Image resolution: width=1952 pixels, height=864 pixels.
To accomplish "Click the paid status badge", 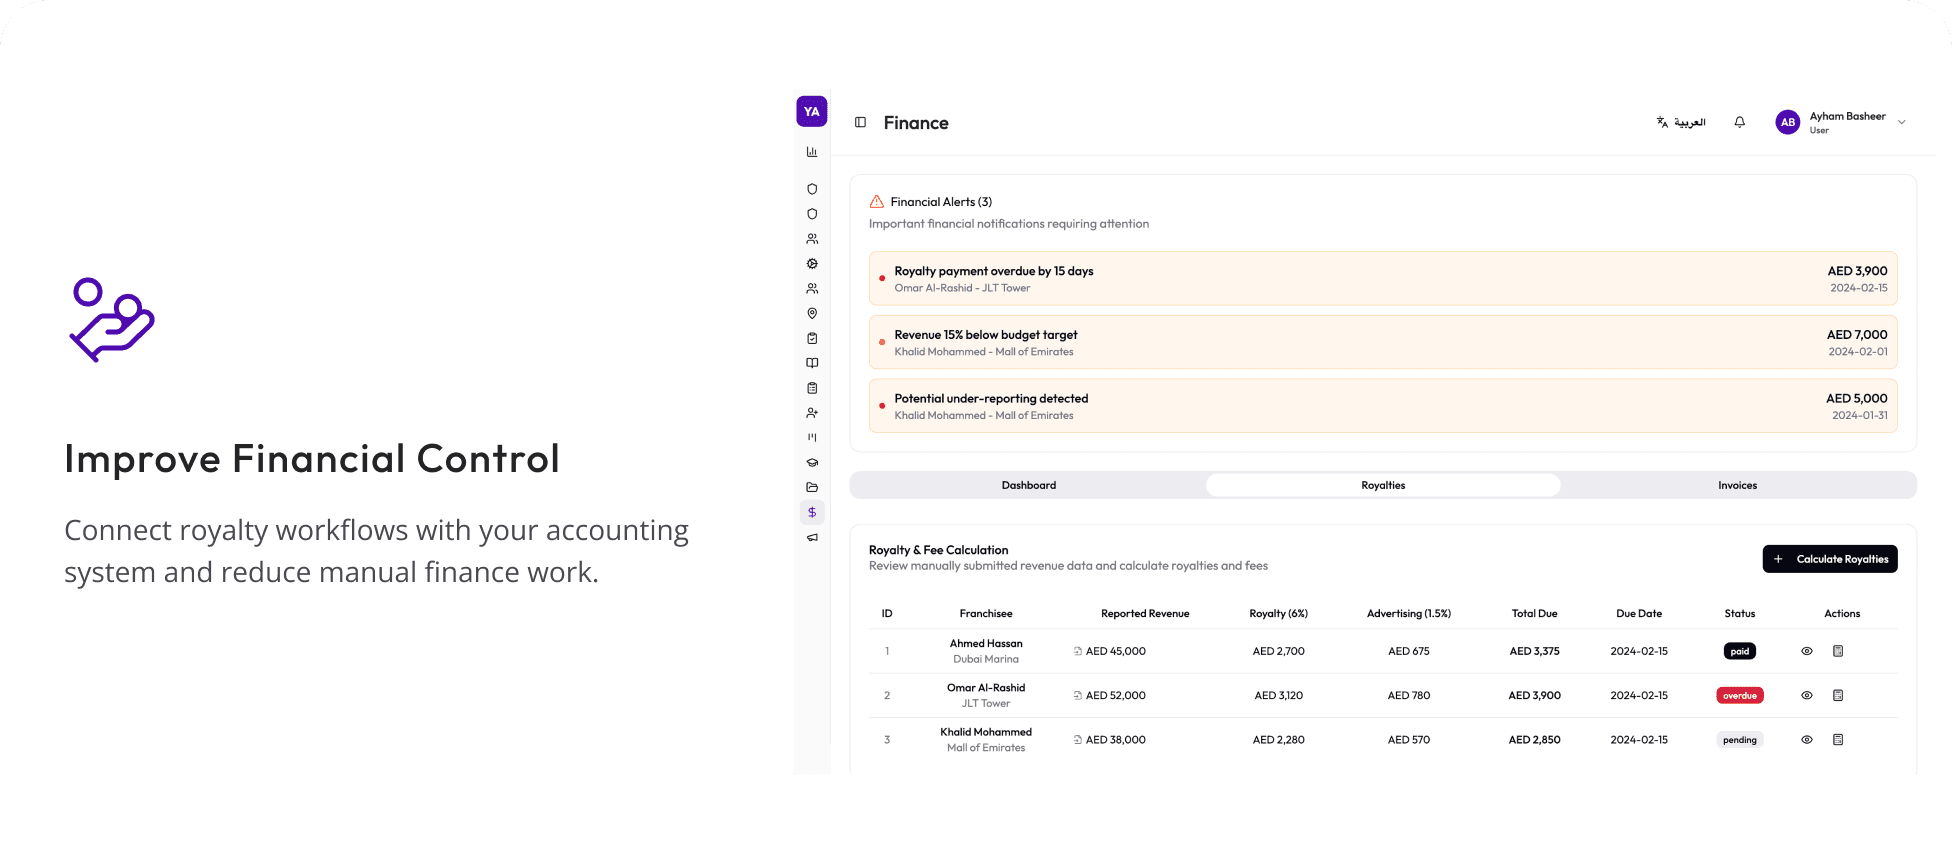I will tap(1740, 651).
